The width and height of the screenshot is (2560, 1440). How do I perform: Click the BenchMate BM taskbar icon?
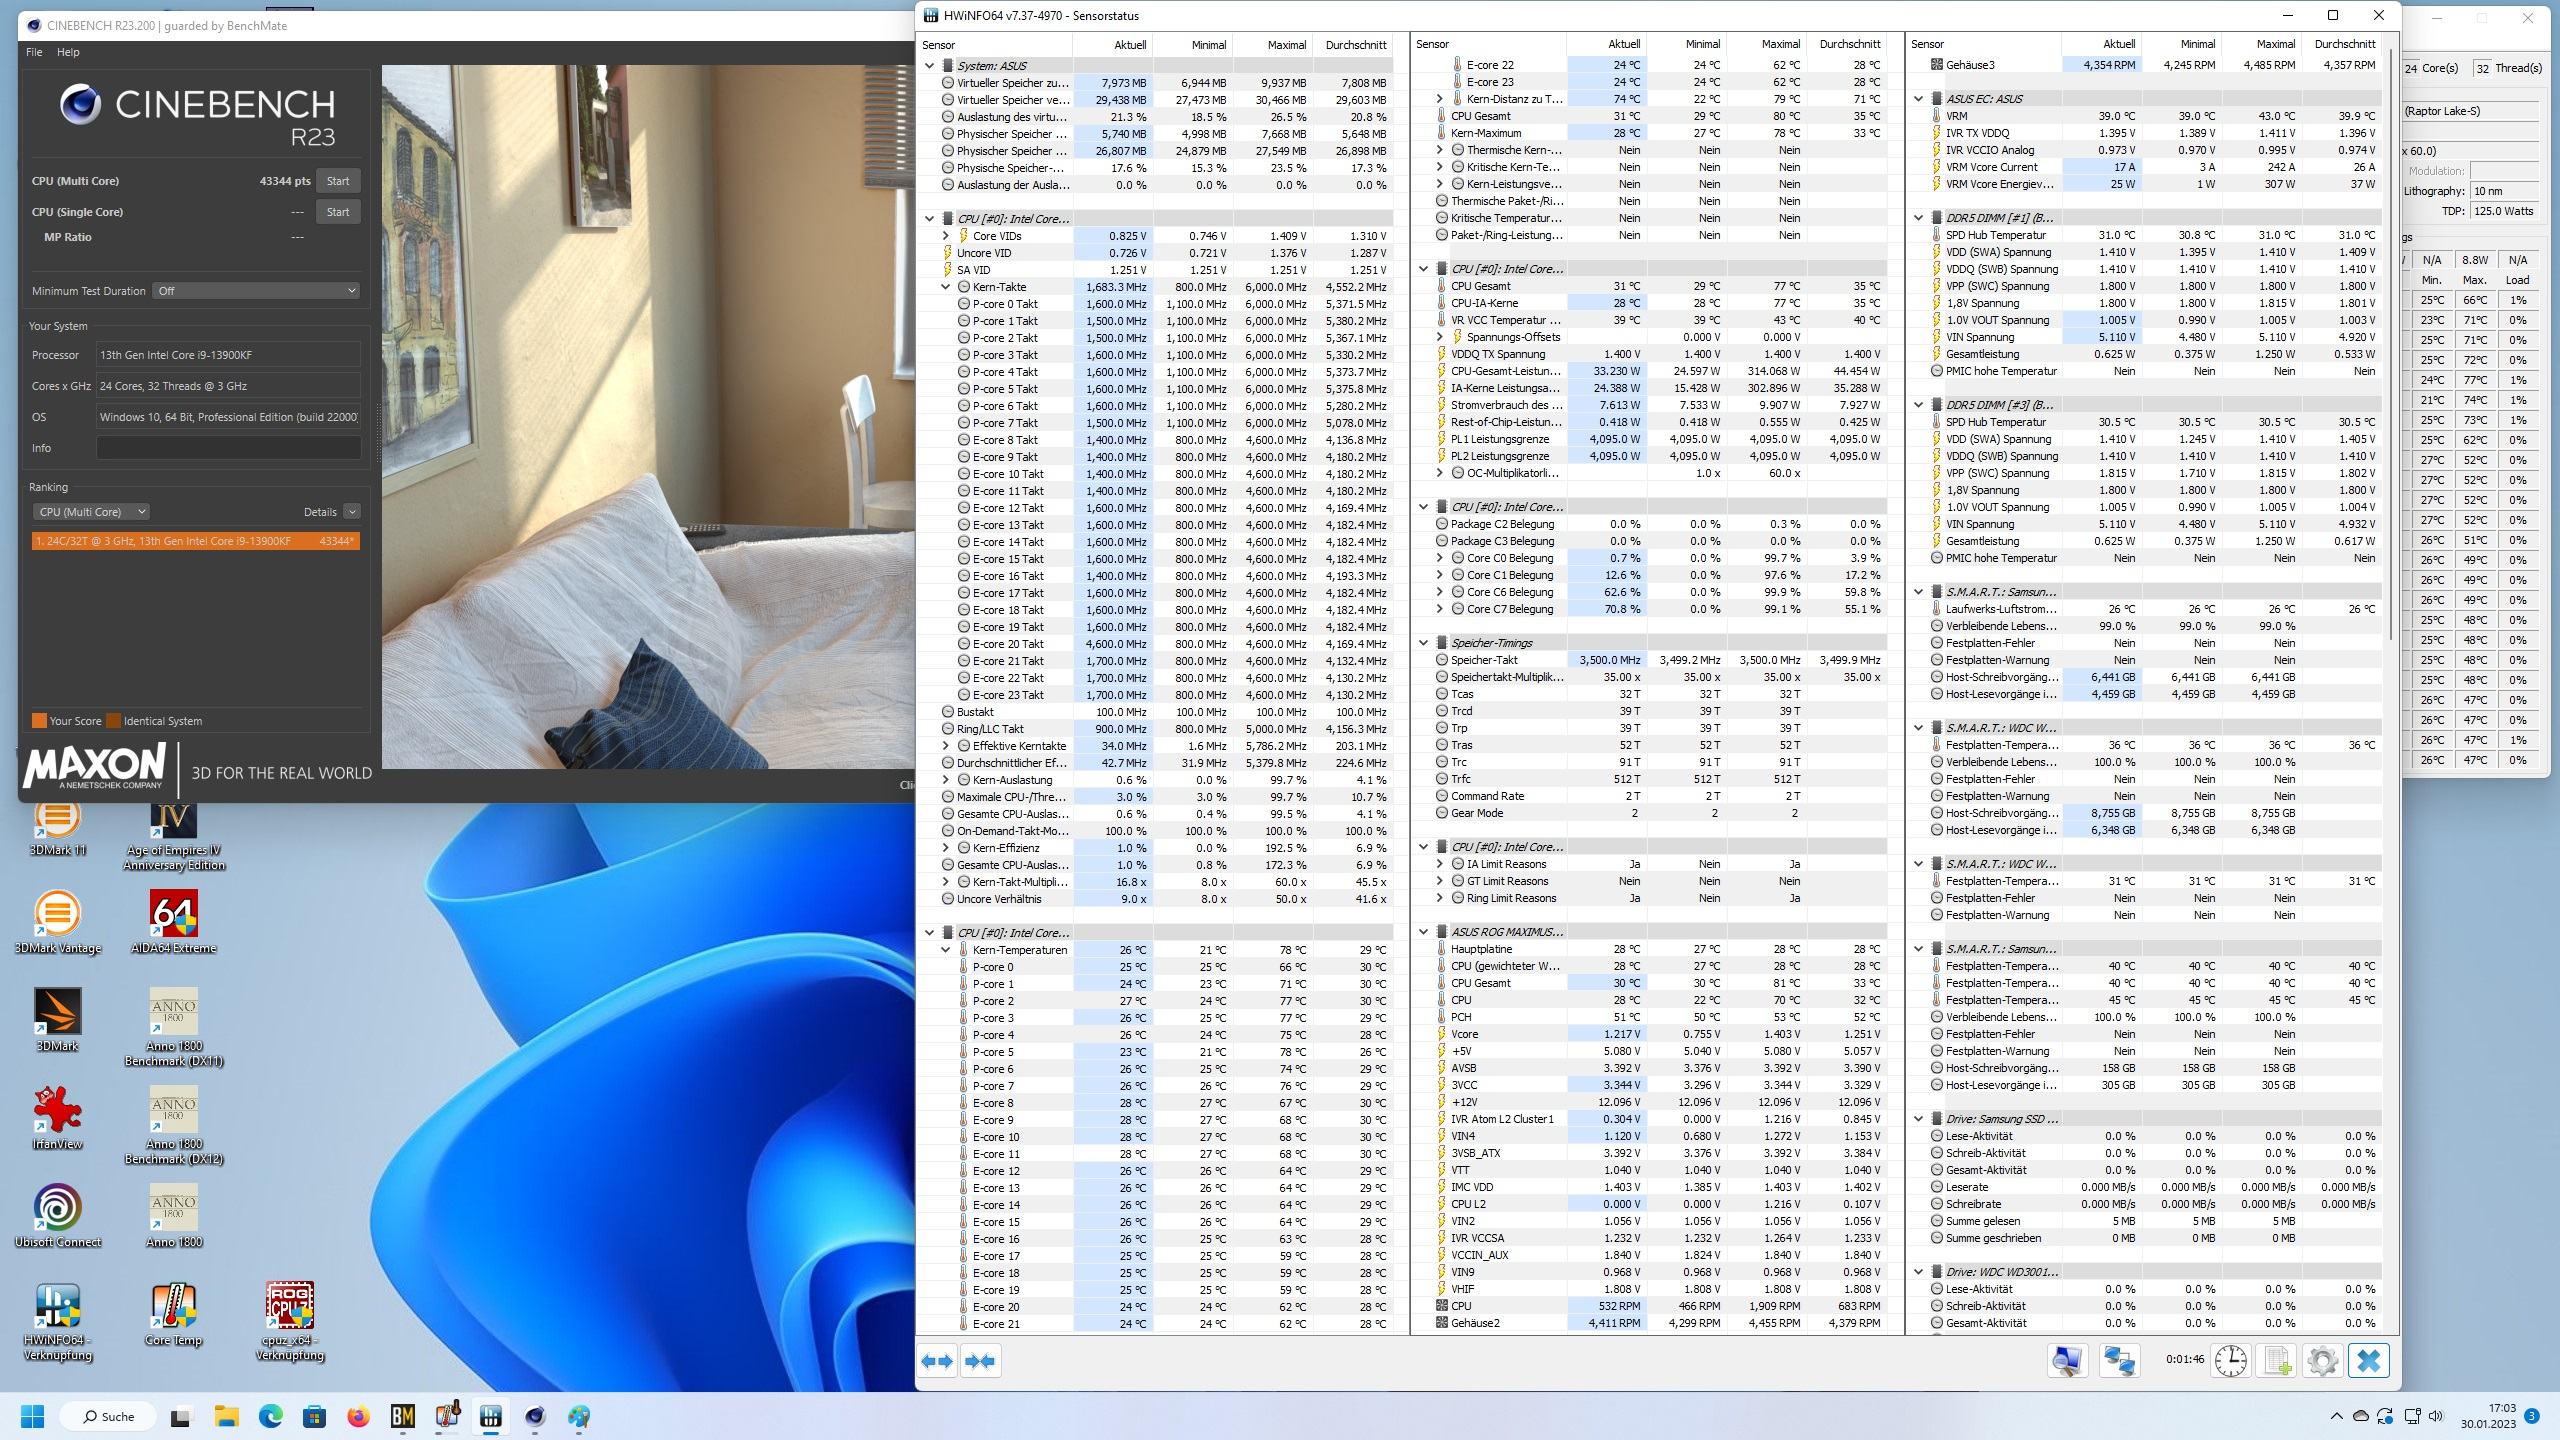click(403, 1416)
